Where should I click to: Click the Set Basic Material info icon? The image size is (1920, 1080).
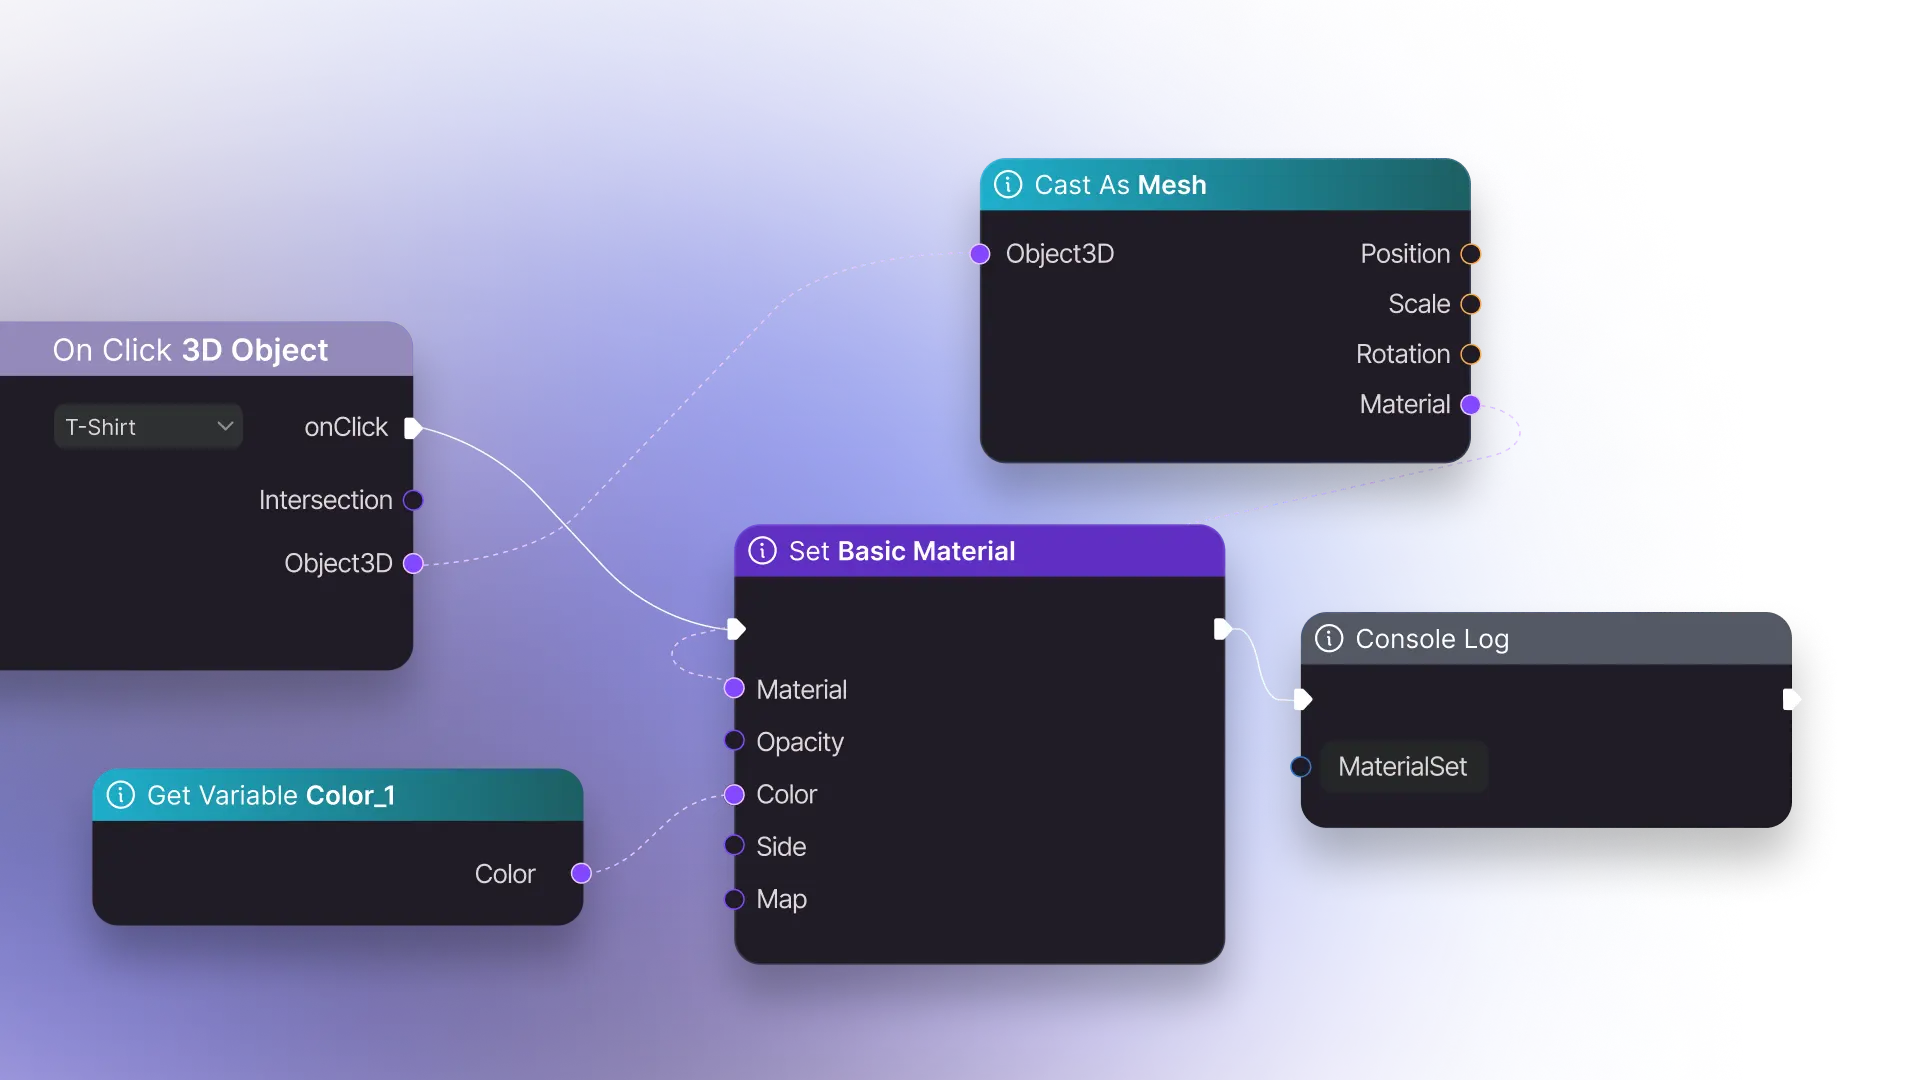(x=762, y=551)
